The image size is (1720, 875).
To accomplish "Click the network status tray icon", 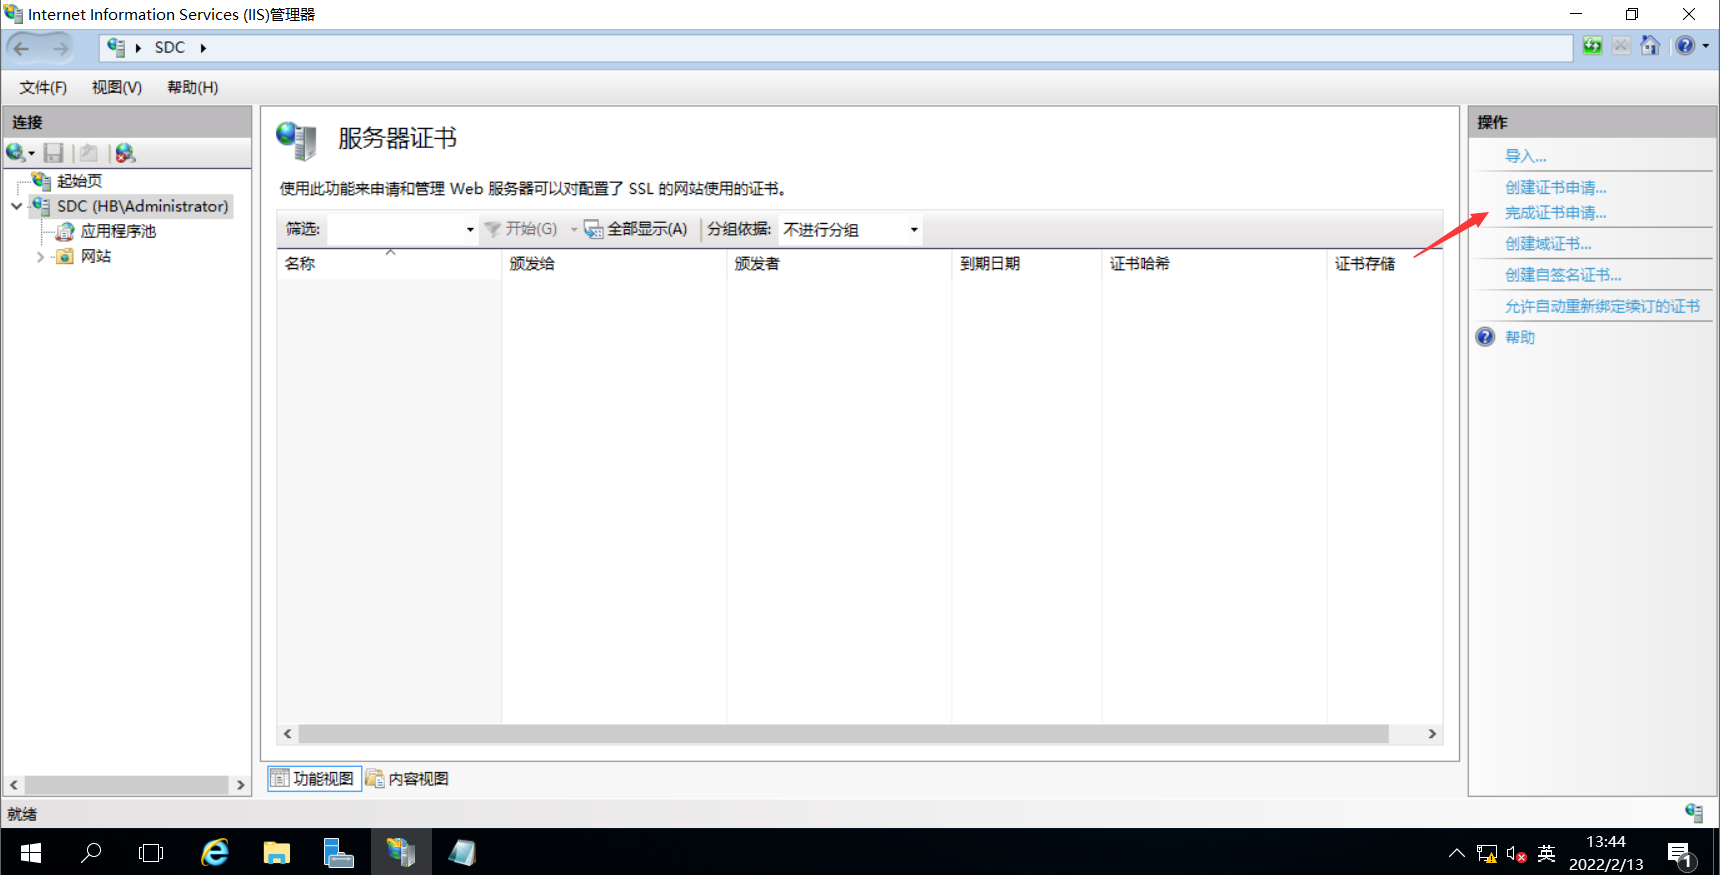I will coord(1487,854).
